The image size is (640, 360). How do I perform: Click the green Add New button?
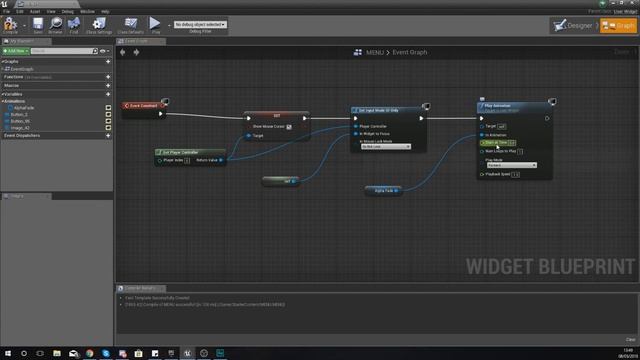tap(16, 51)
